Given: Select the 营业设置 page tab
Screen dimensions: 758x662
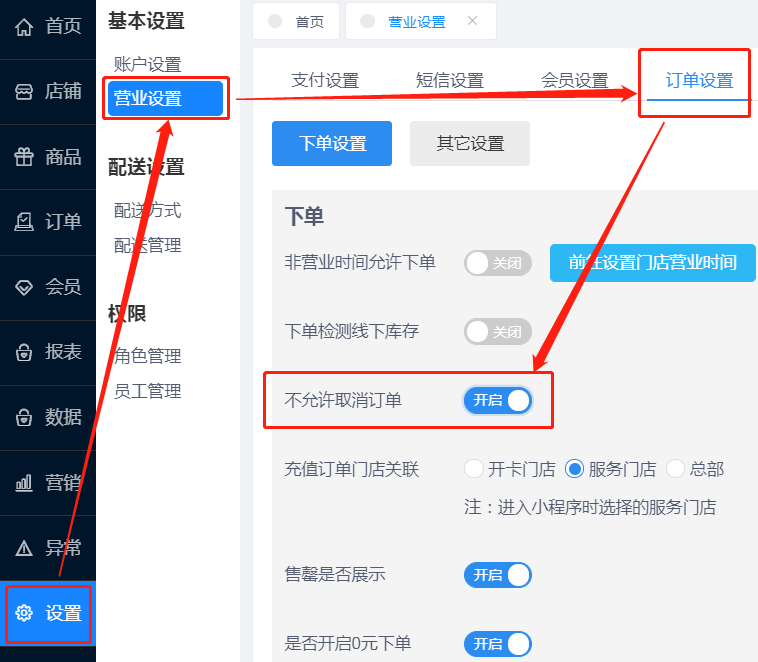Looking at the screenshot, I should click(x=421, y=21).
